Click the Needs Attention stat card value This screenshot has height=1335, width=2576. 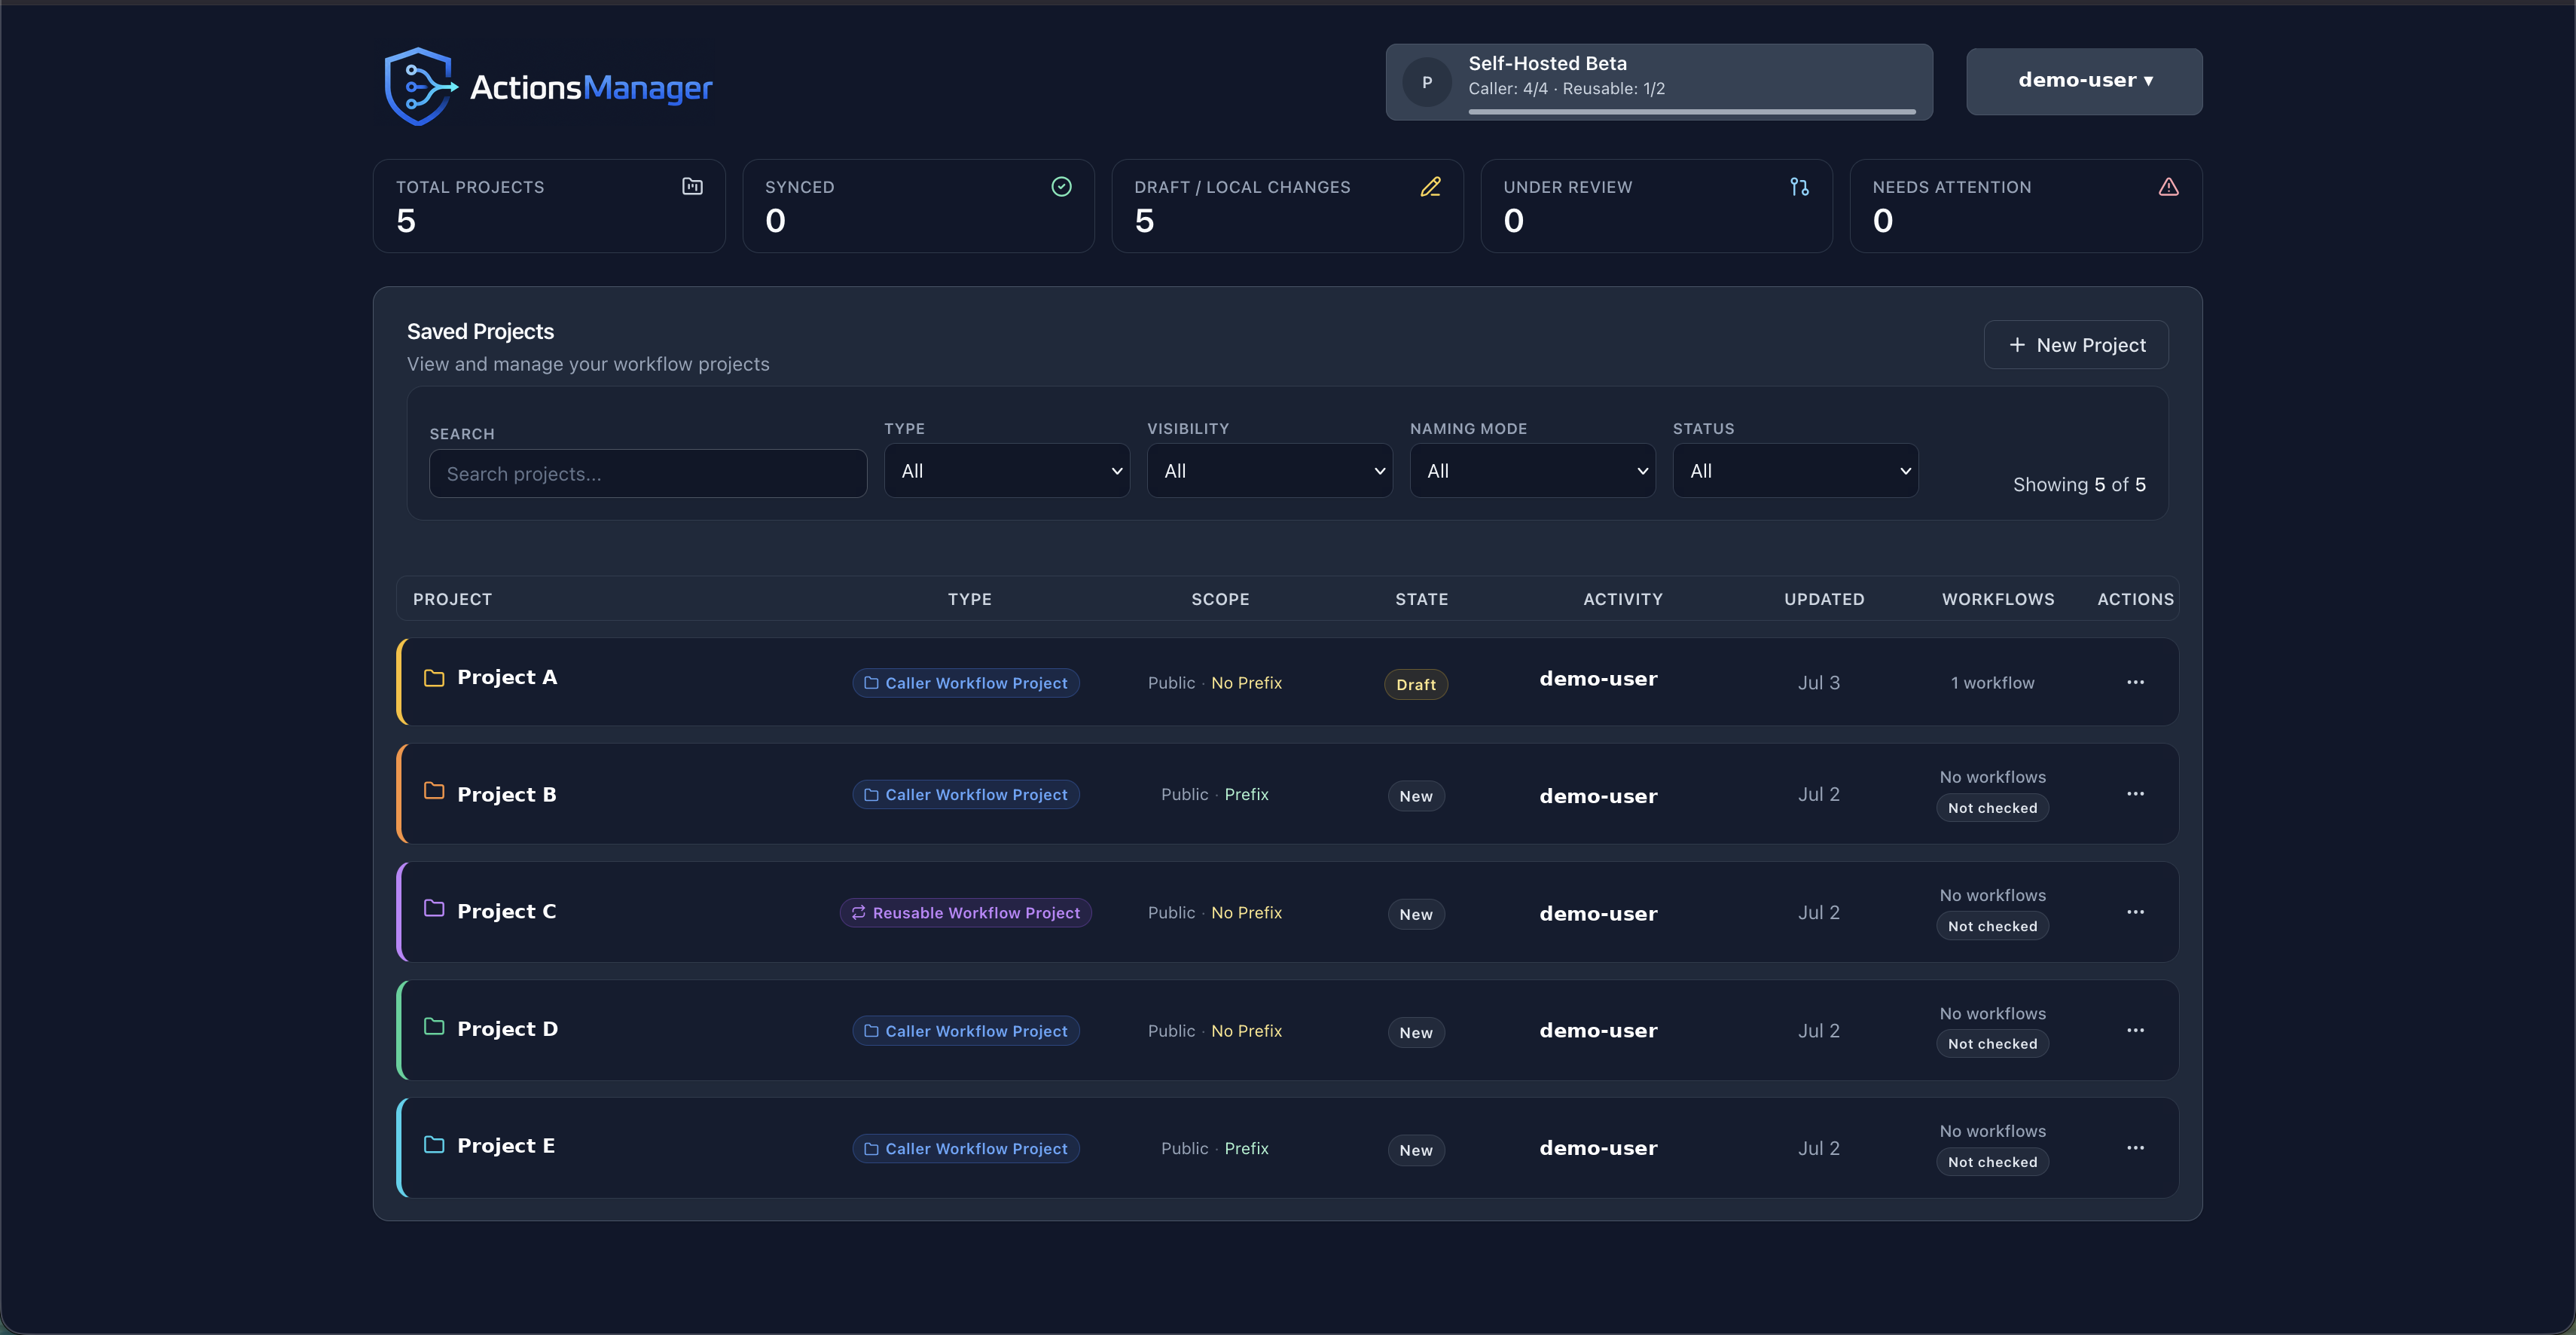point(1882,221)
